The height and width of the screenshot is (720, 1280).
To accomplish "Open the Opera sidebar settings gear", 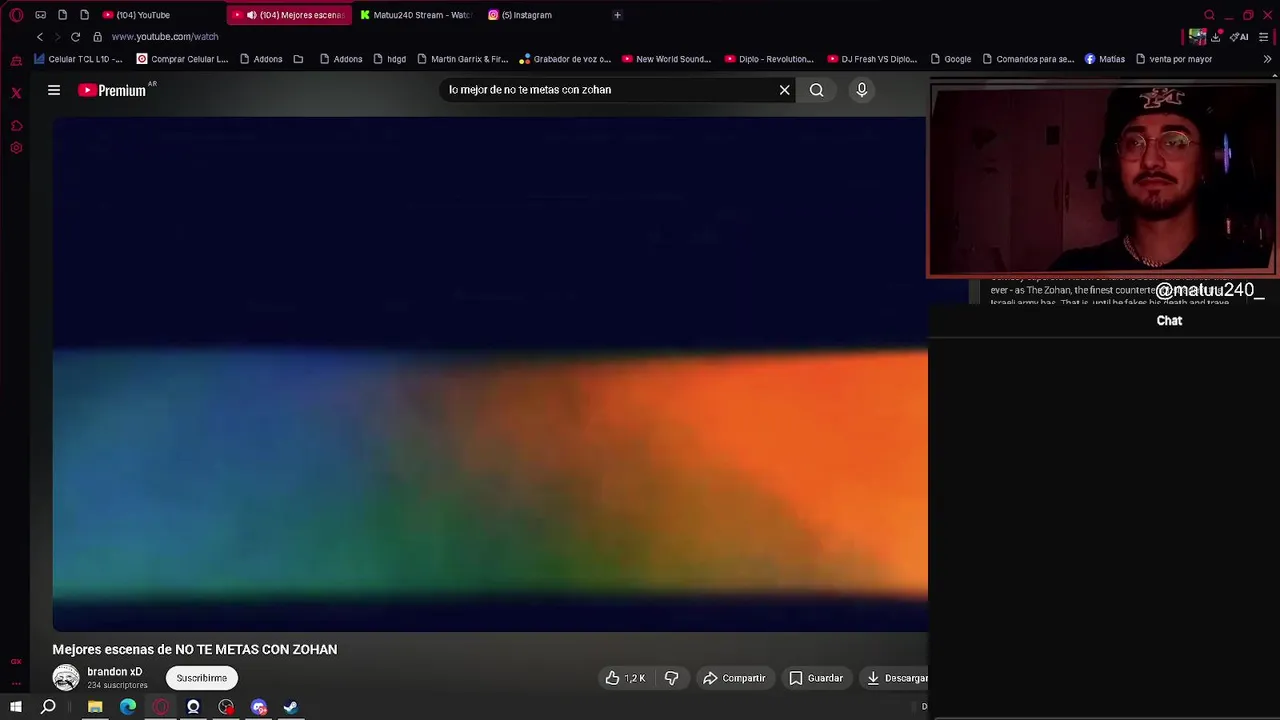I will (x=16, y=148).
